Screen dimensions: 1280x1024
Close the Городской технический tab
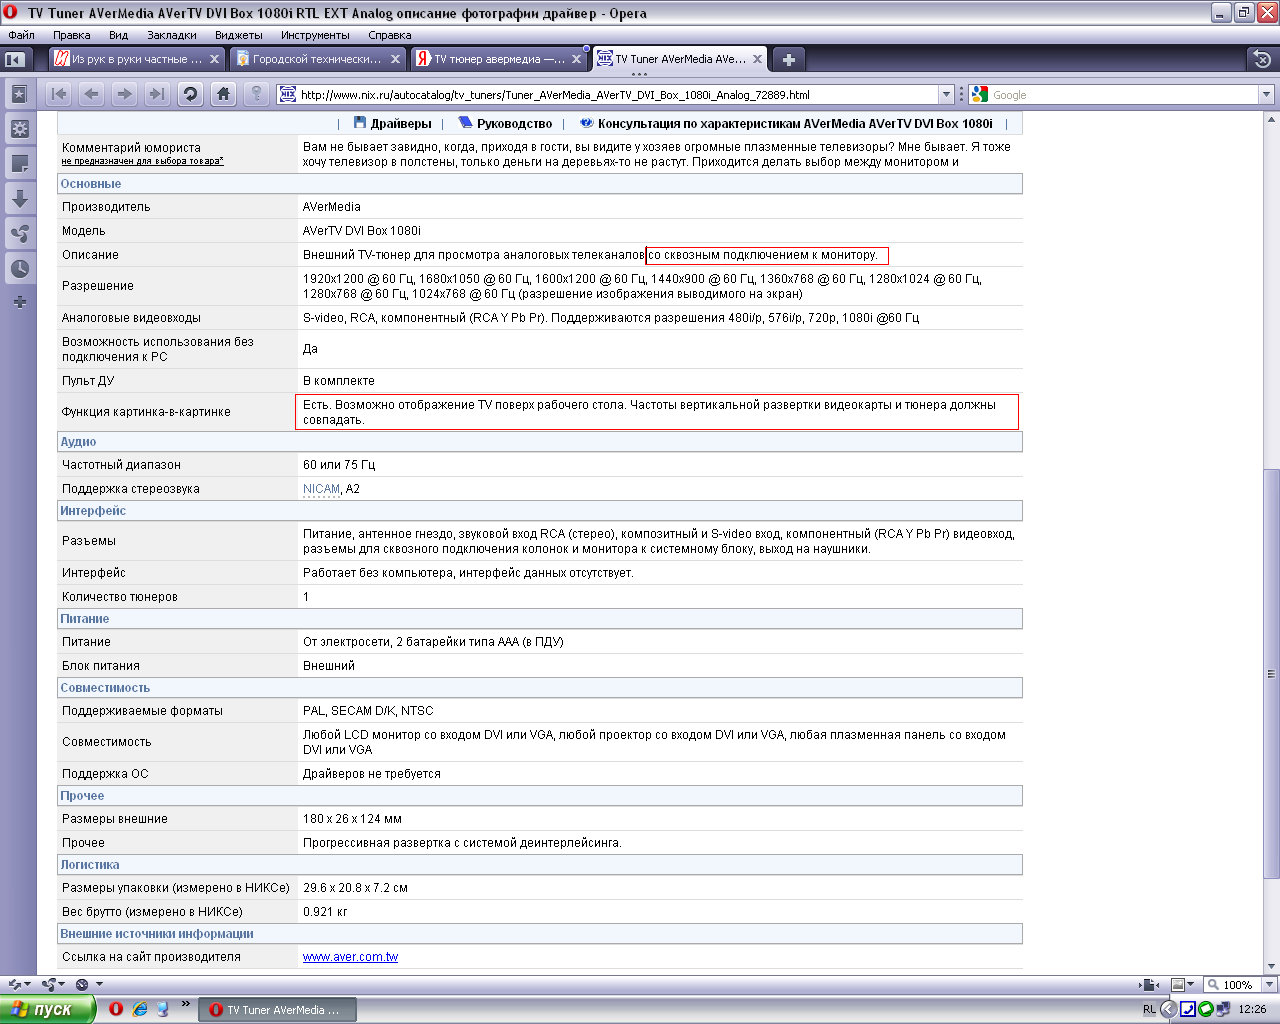point(395,60)
